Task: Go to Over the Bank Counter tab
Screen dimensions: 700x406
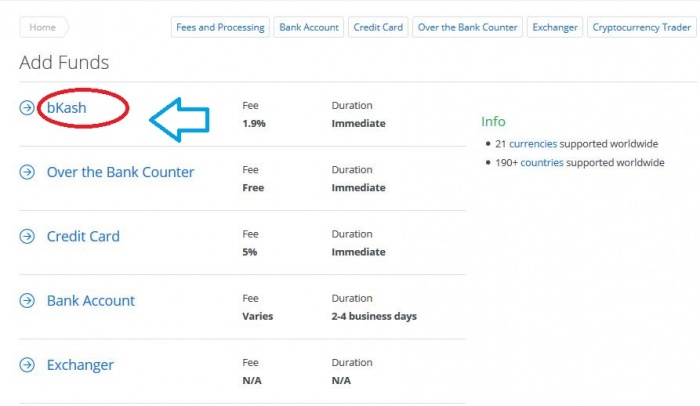Action: tap(467, 27)
